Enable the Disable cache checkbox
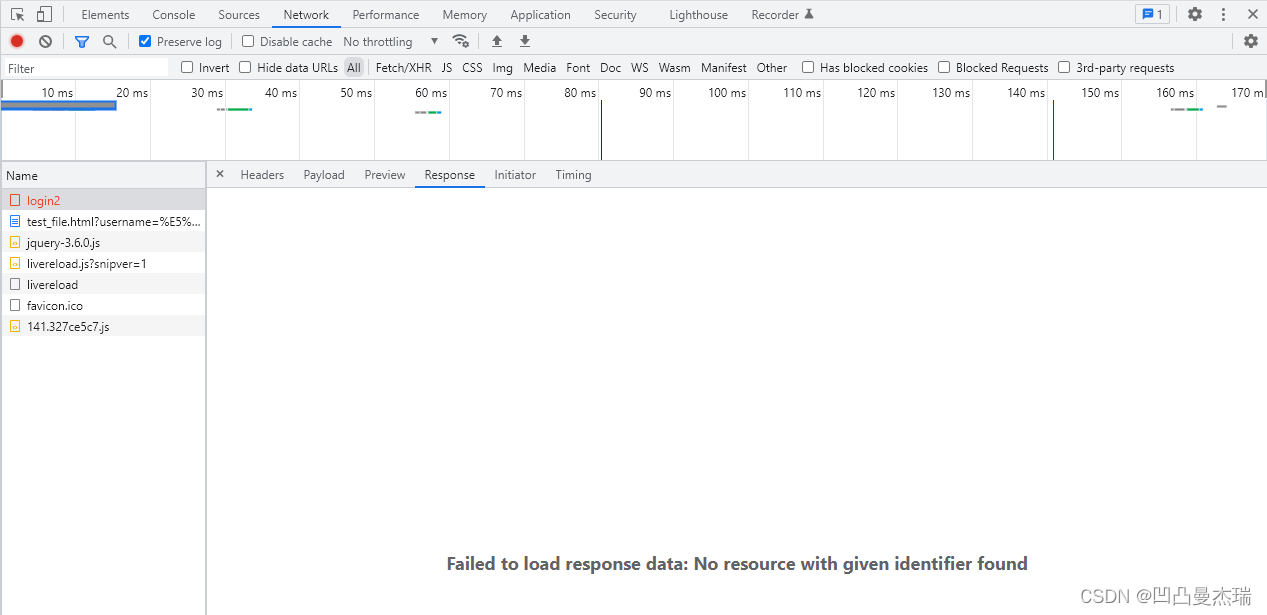The image size is (1267, 615). point(248,42)
